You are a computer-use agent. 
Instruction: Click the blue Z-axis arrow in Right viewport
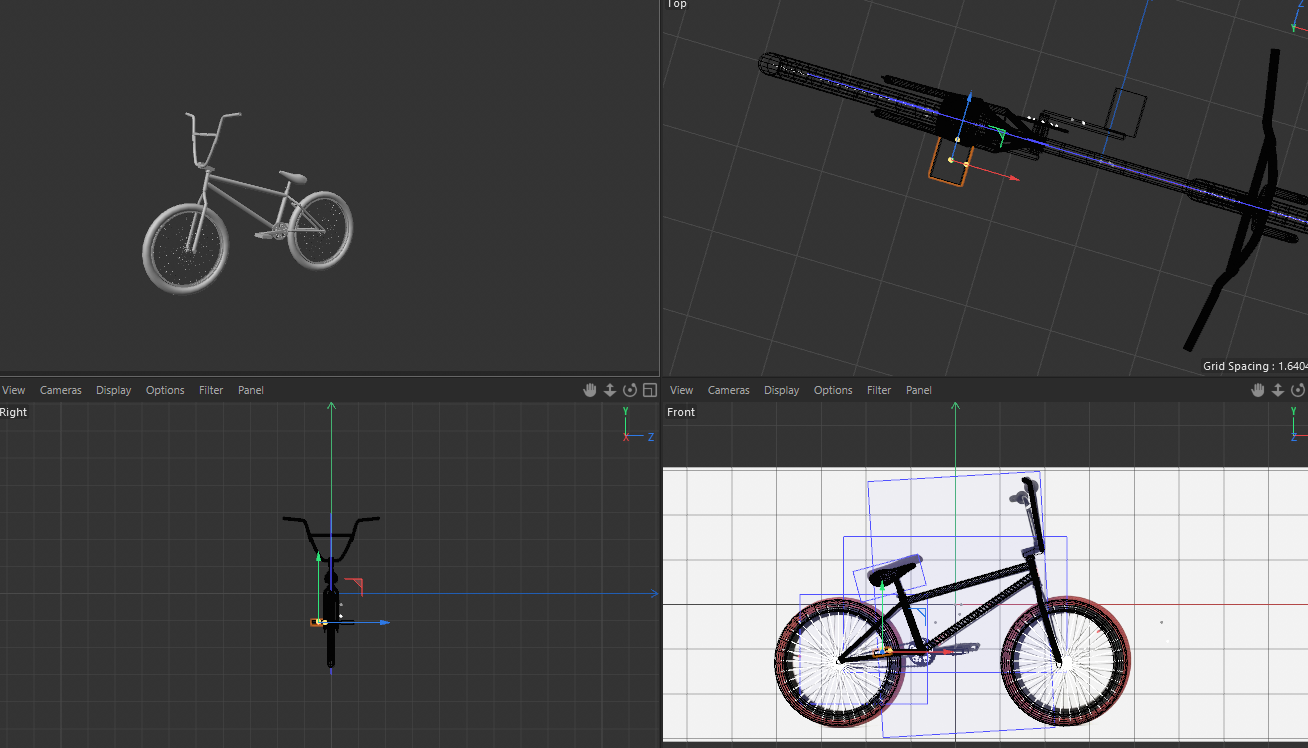[x=384, y=622]
